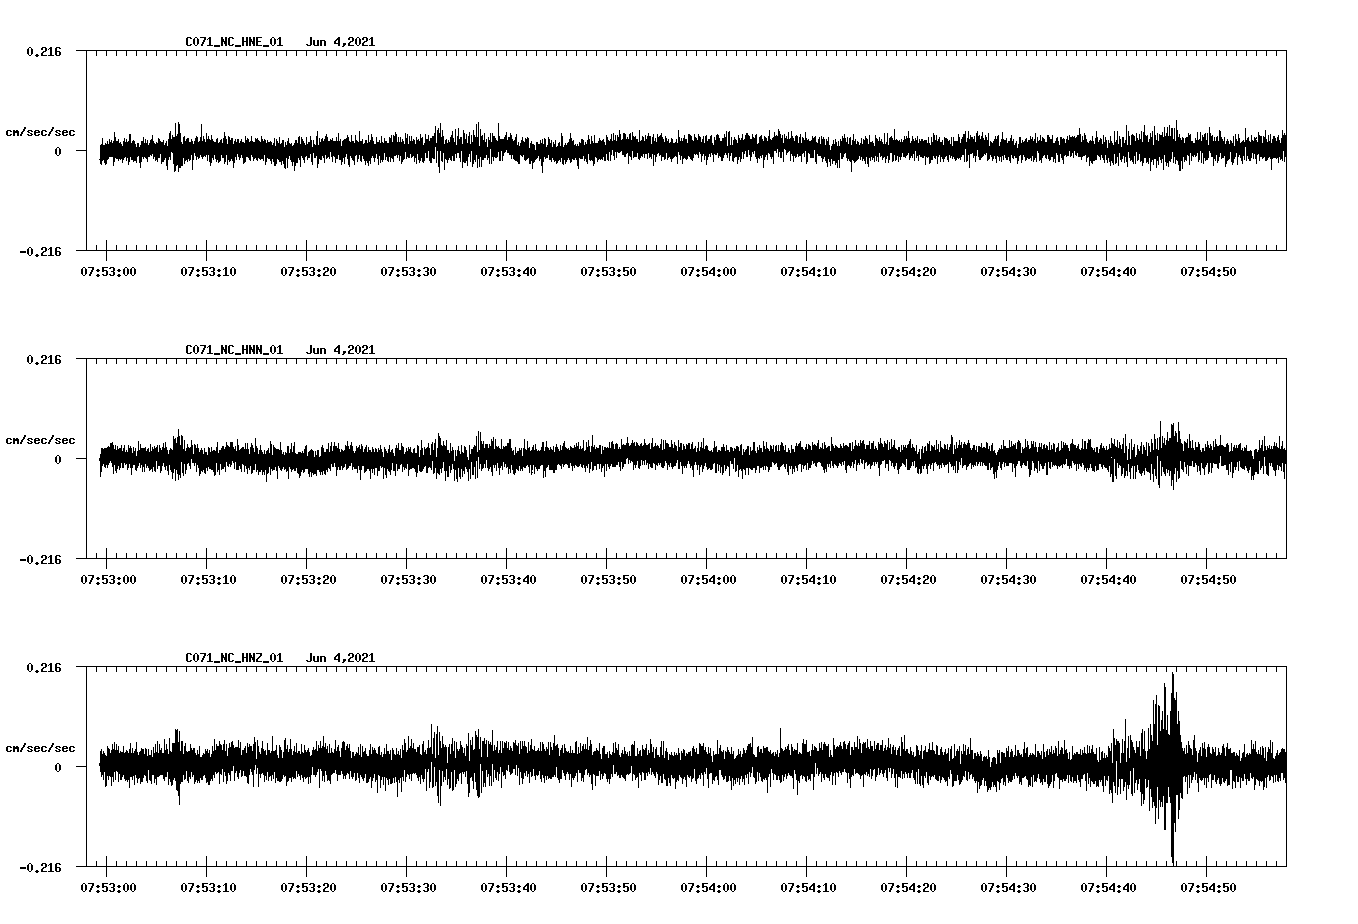
Task: Click the 07:54:00 label below the HNE plot
Action: pyautogui.click(x=708, y=271)
